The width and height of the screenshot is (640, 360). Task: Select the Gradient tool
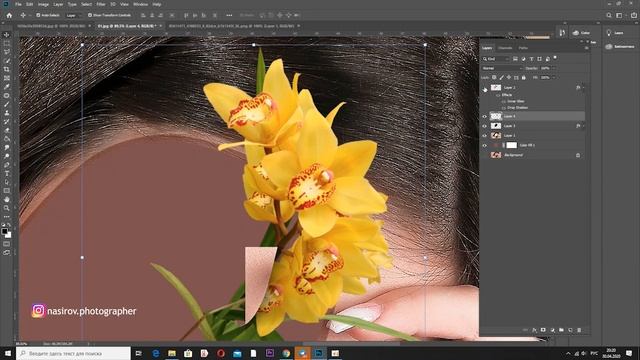(7, 139)
